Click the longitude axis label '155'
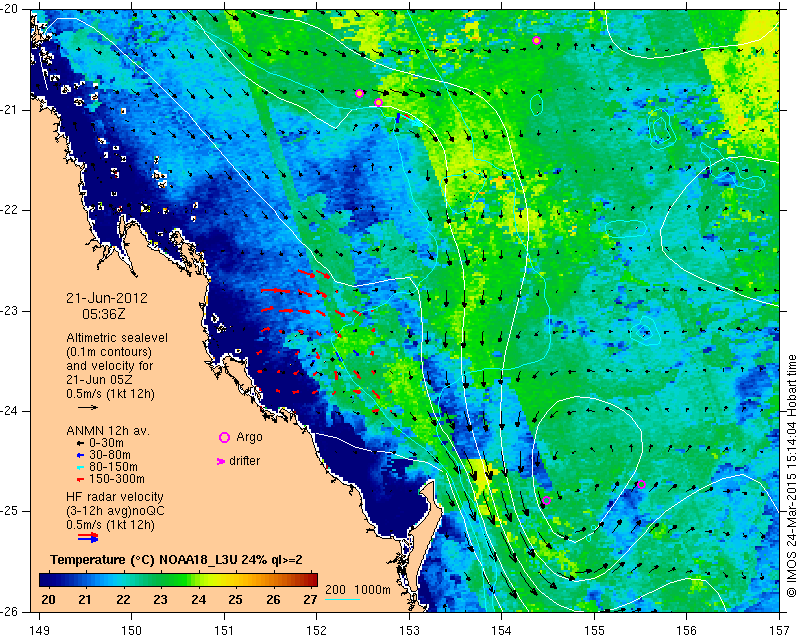Viewport: 800px width, 640px height. [x=594, y=631]
